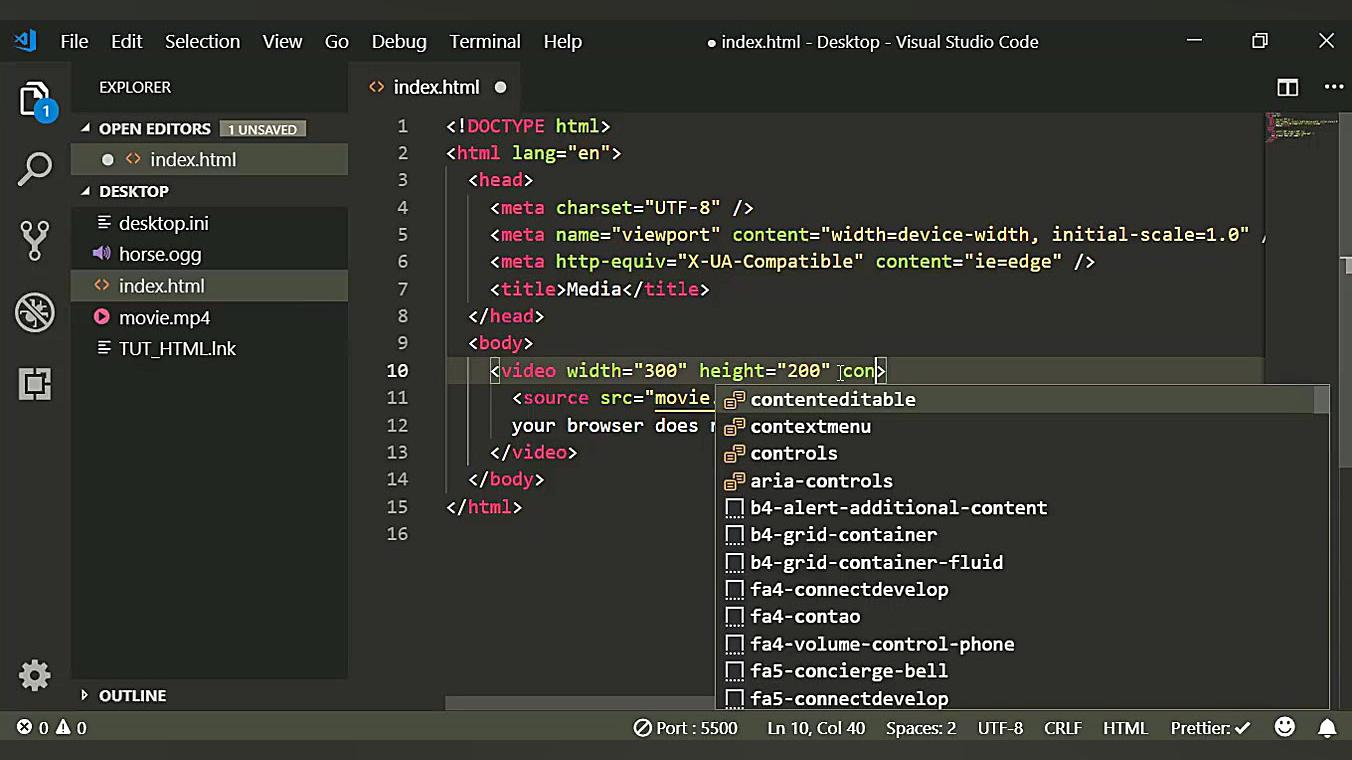
Task: Open the Manage gear settings menu
Action: tap(35, 676)
